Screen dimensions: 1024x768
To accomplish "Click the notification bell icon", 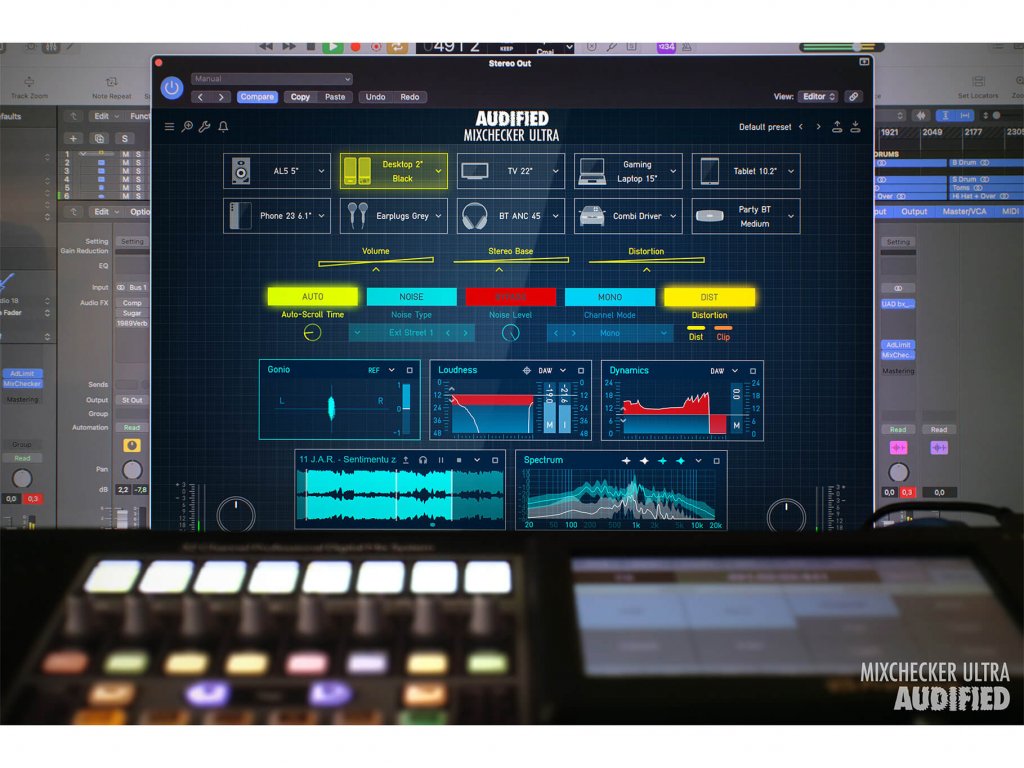I will click(x=223, y=127).
